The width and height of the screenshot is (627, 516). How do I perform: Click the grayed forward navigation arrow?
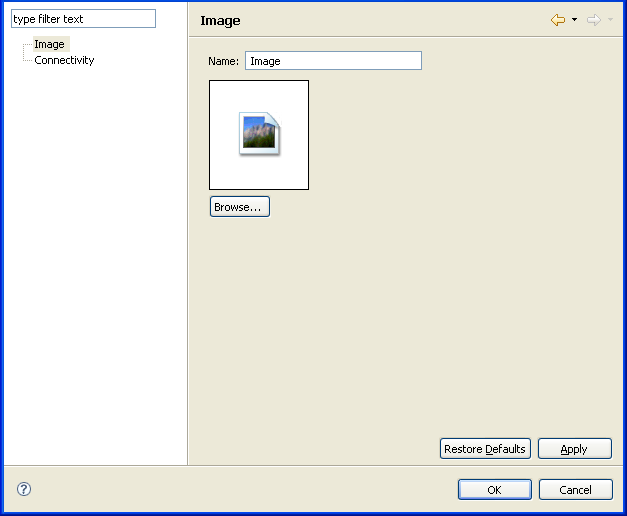[594, 20]
